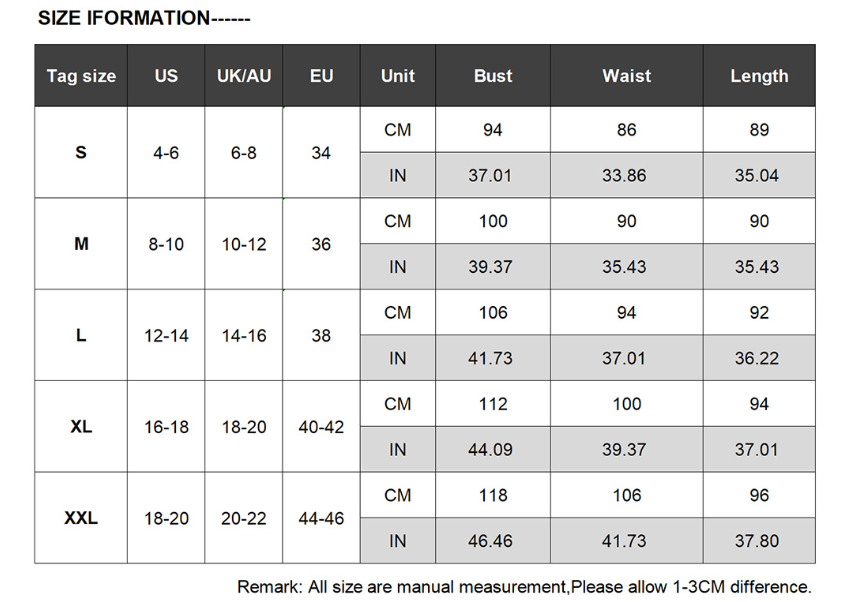This screenshot has height=602, width=845.
Task: Select the L row length 36.22 cell
Action: (x=759, y=358)
